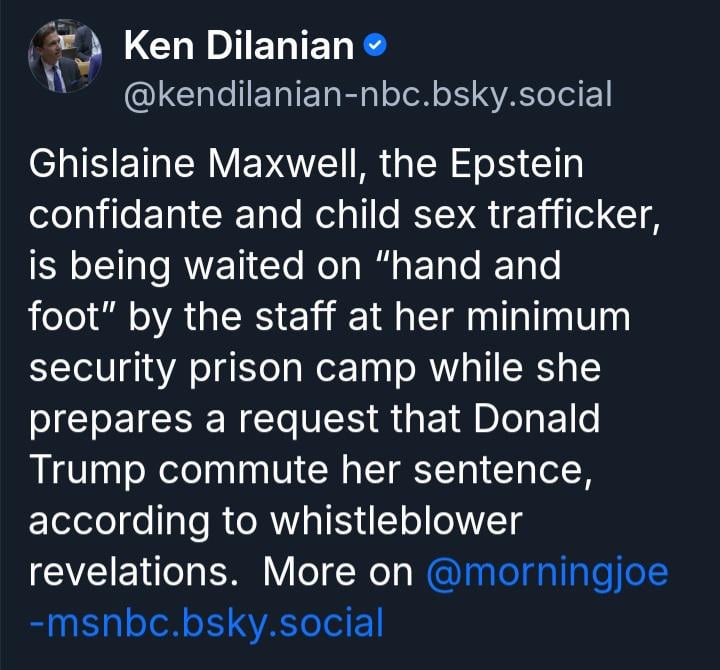The image size is (720, 670).
Task: Open the @morningjoe mention link
Action: (x=547, y=572)
